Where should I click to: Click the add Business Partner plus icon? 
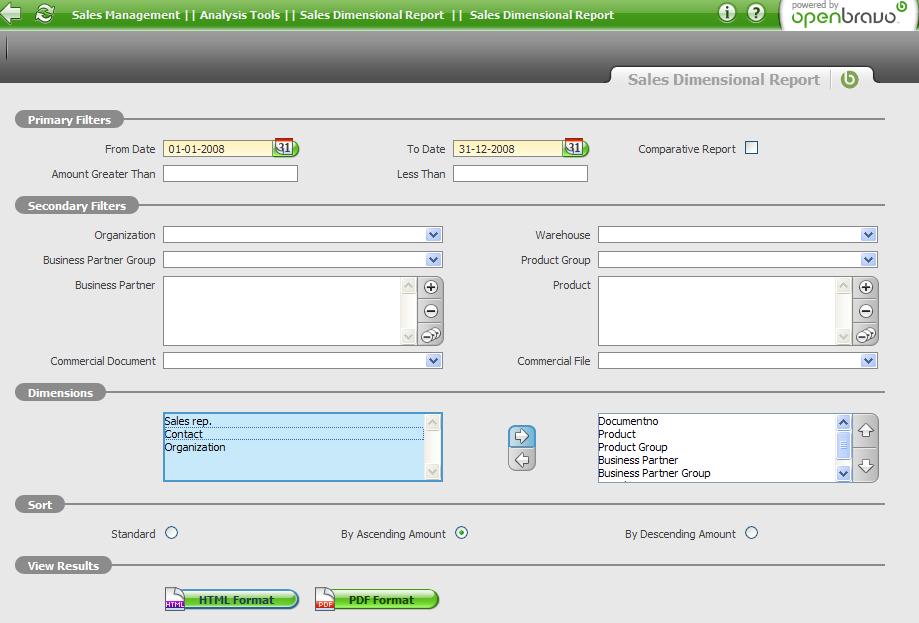pos(431,287)
